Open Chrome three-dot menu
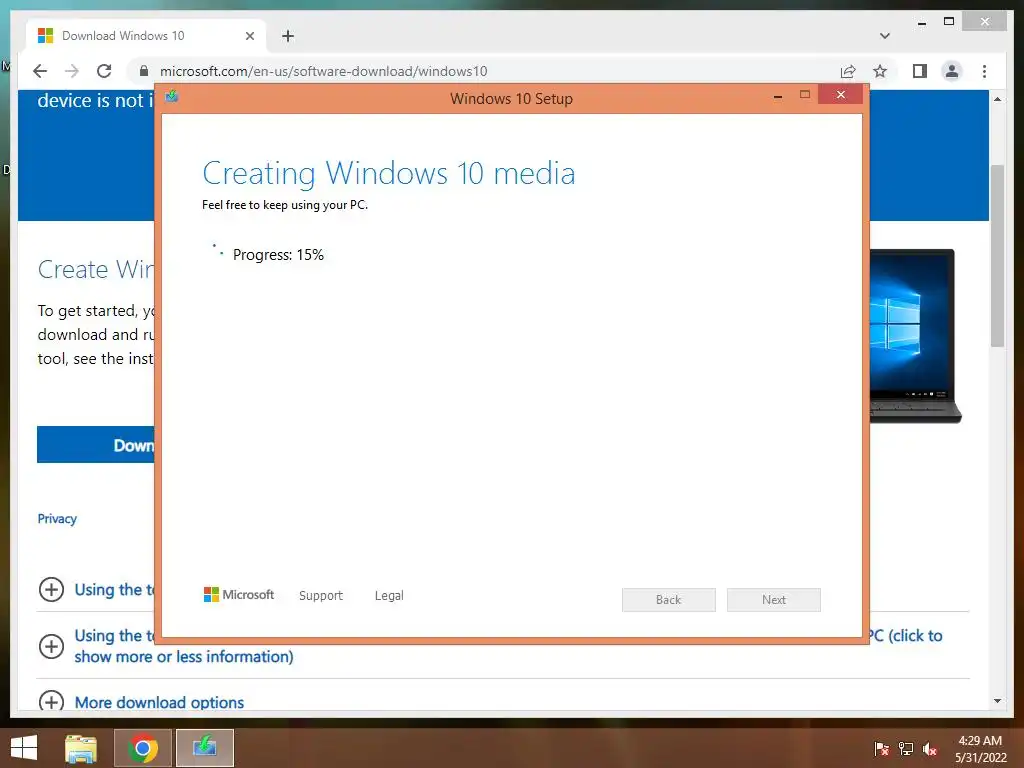The width and height of the screenshot is (1024, 768). tap(984, 71)
